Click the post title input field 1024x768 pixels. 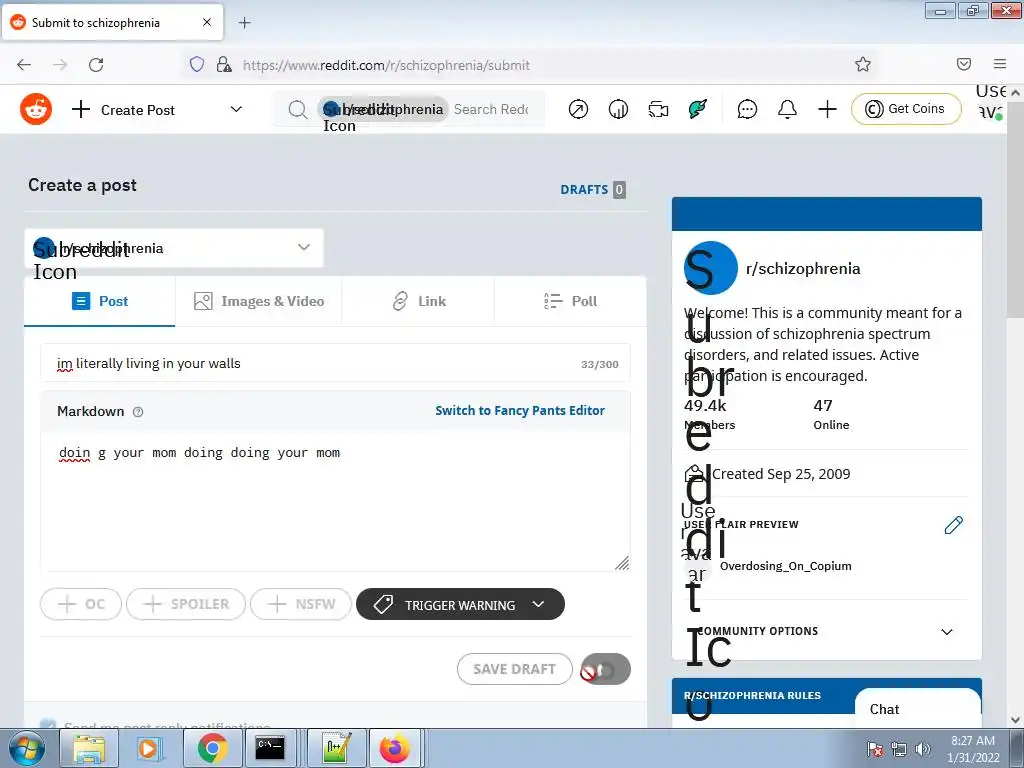[x=335, y=363]
